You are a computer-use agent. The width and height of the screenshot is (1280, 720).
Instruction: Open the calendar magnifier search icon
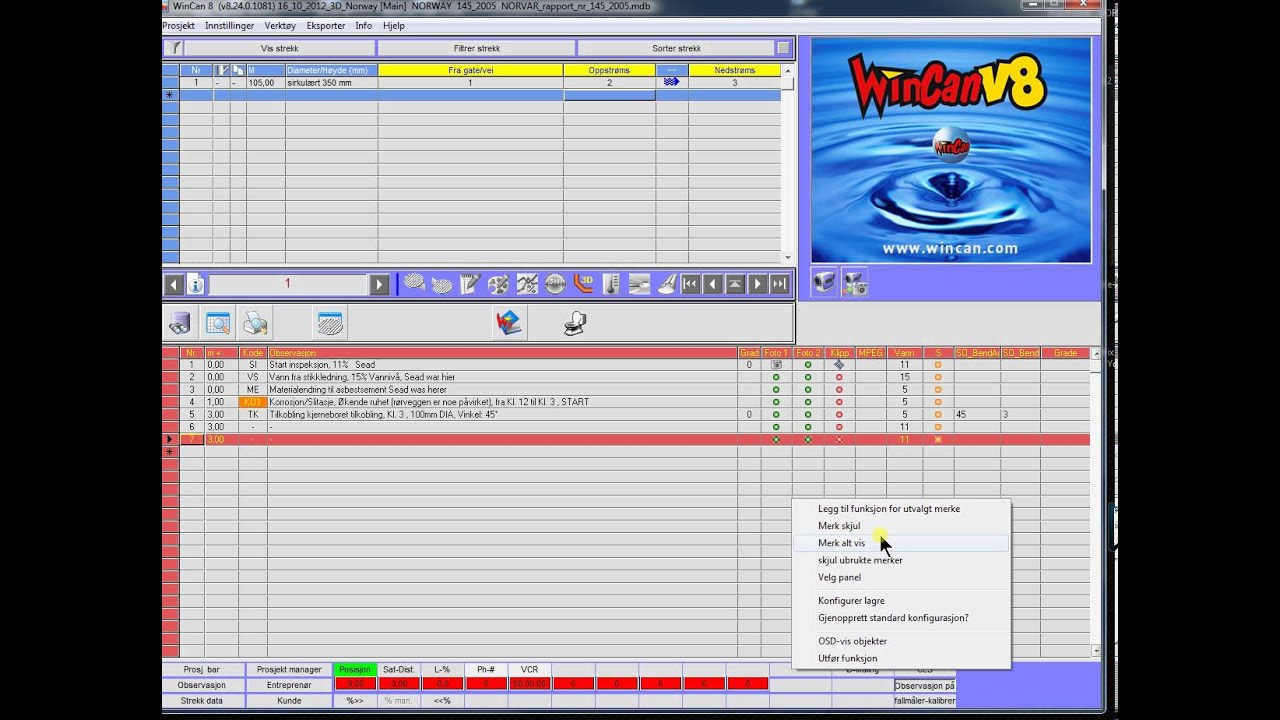click(218, 323)
